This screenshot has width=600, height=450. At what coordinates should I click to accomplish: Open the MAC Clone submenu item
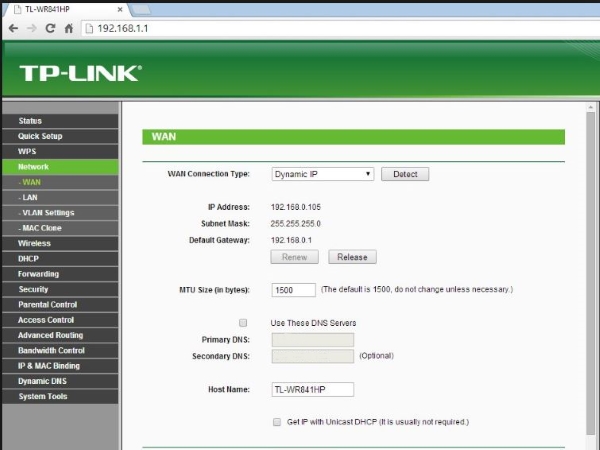60,228
